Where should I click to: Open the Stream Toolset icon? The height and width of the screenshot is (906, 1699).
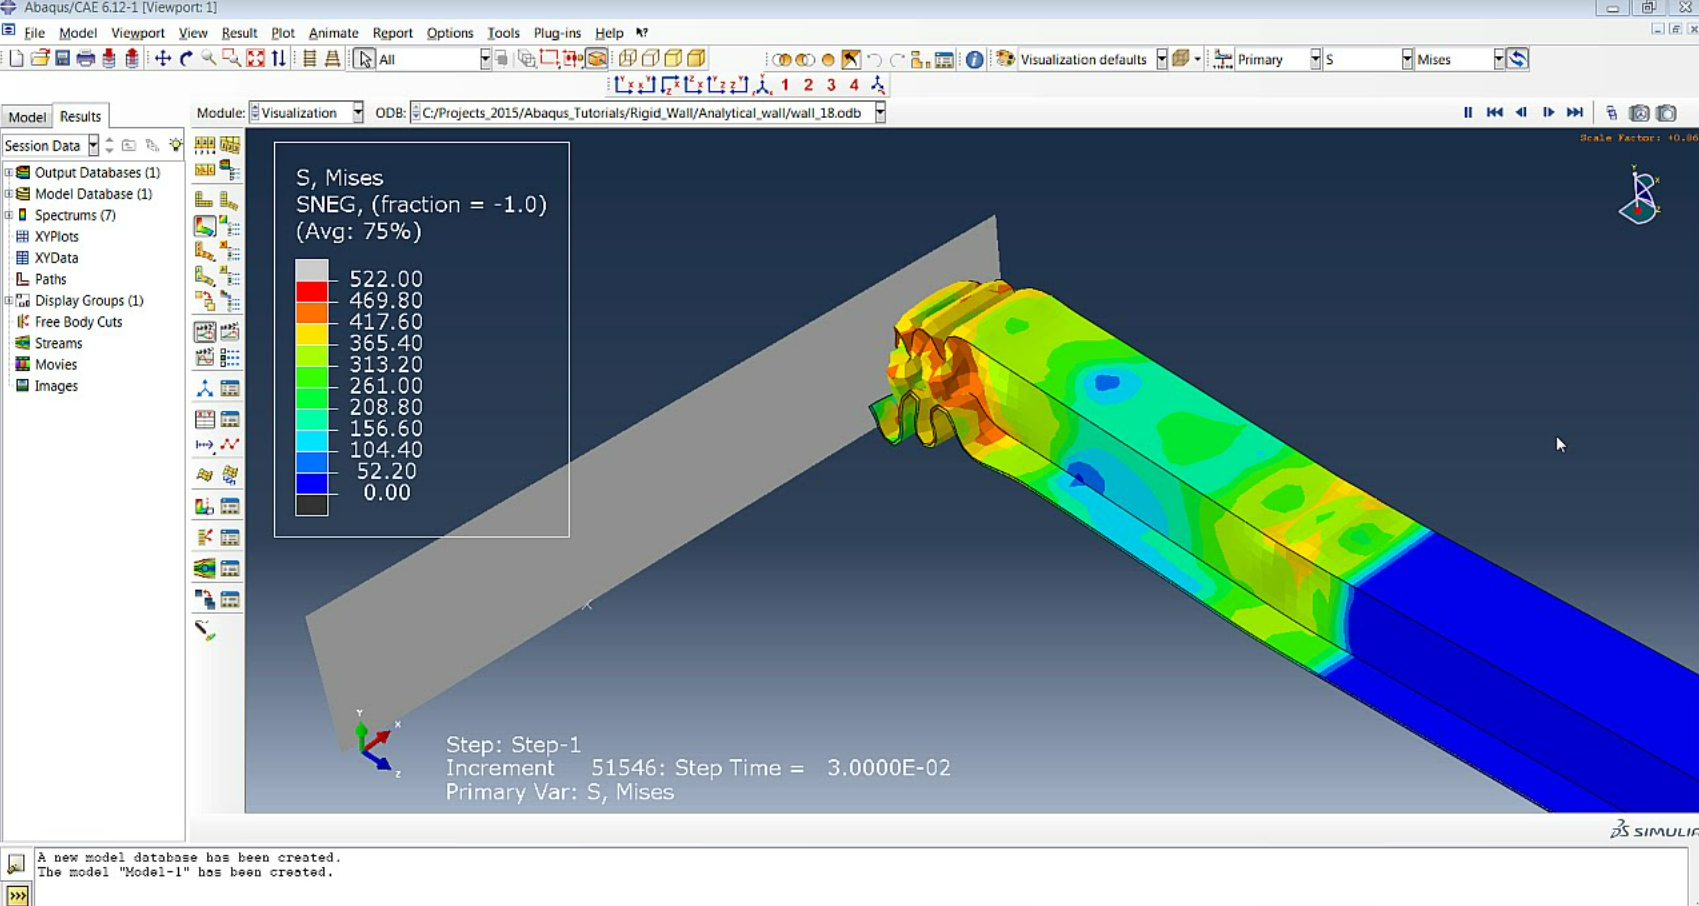click(204, 568)
